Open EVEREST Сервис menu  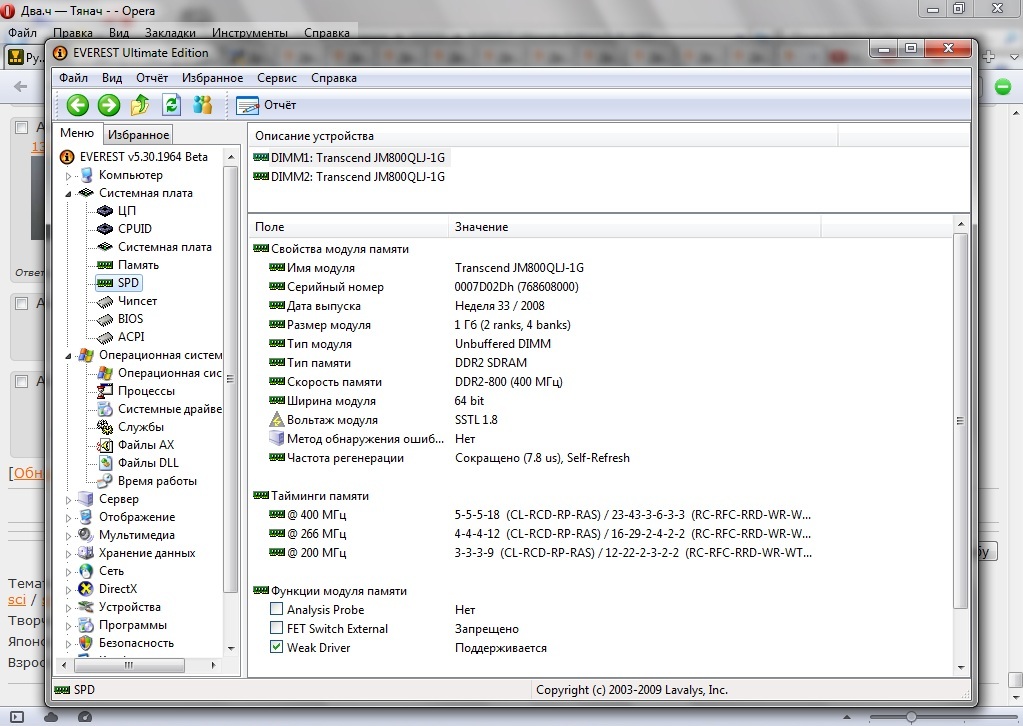(x=277, y=78)
